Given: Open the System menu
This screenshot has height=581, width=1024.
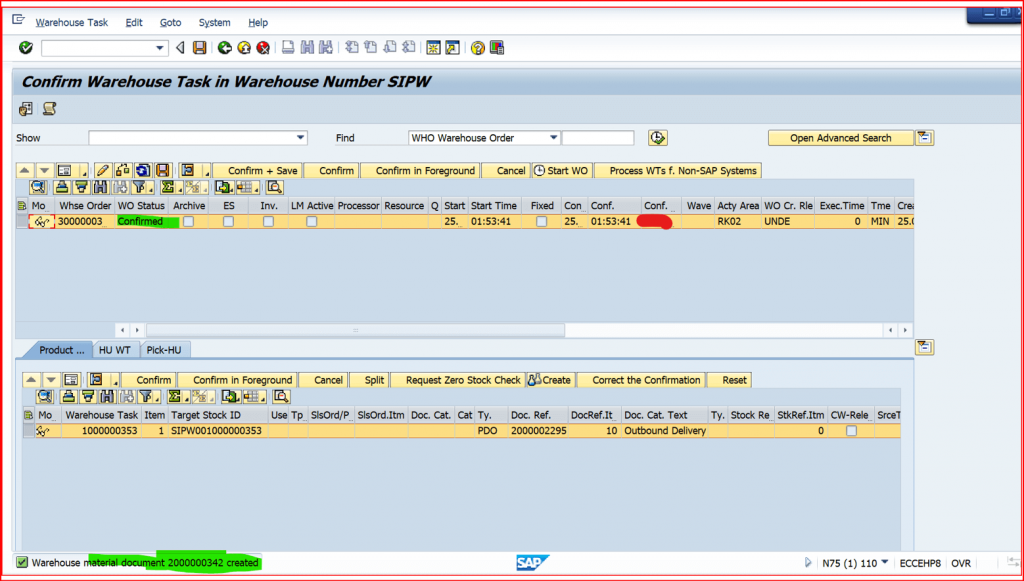Looking at the screenshot, I should [x=214, y=22].
